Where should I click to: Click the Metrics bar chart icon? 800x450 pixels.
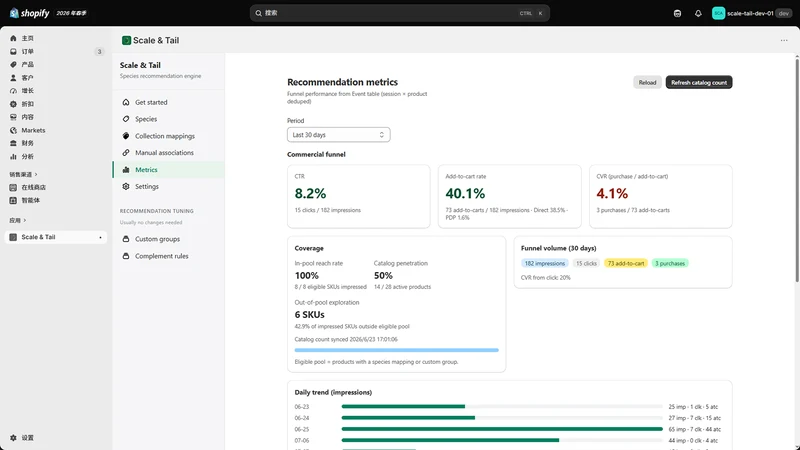click(x=126, y=169)
